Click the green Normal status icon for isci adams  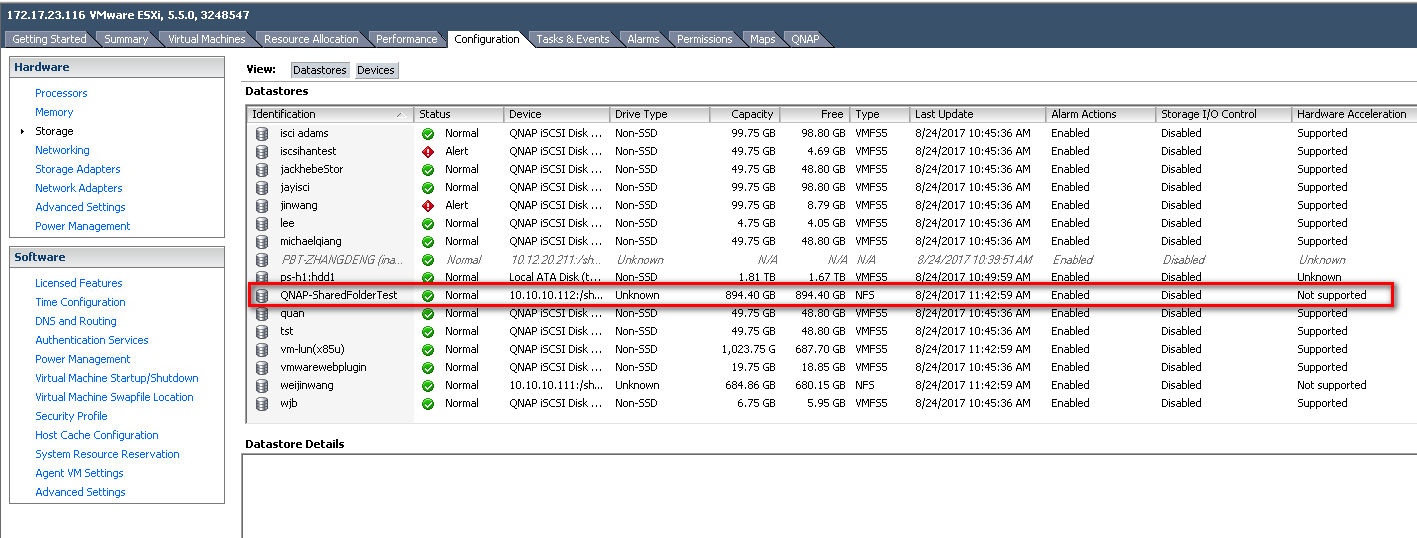point(428,133)
